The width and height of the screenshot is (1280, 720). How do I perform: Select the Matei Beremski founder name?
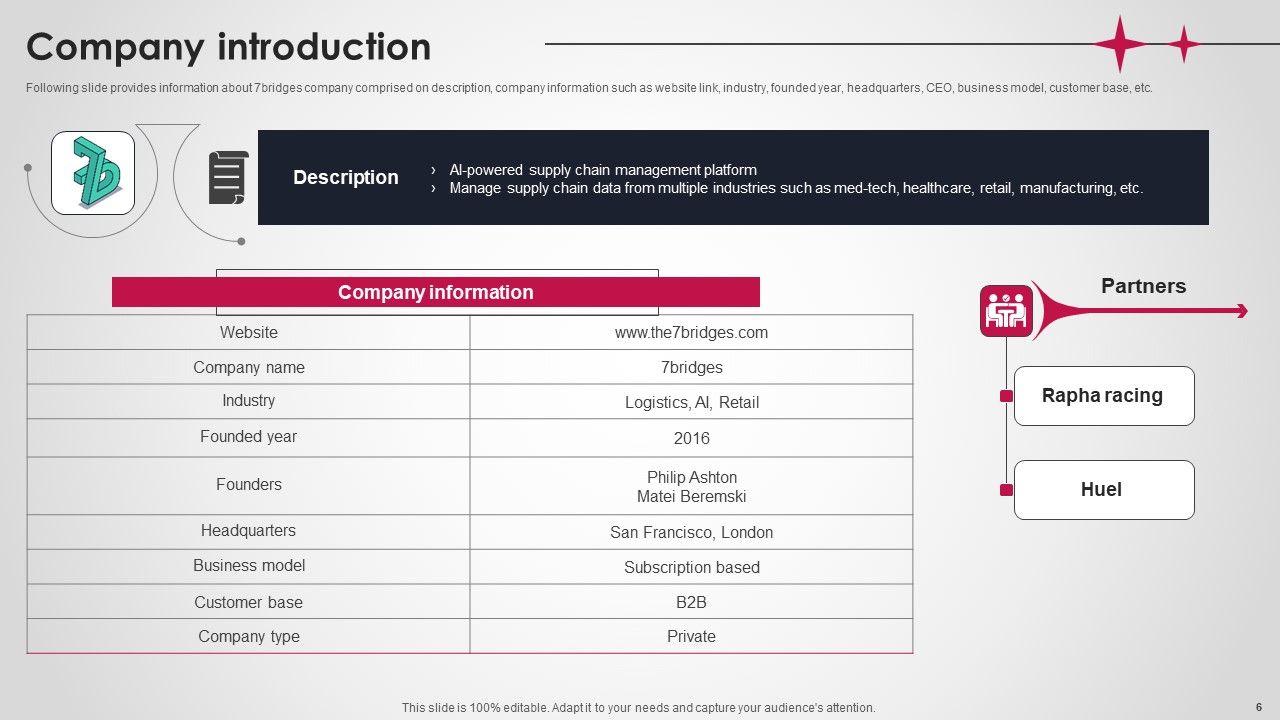[x=692, y=496]
